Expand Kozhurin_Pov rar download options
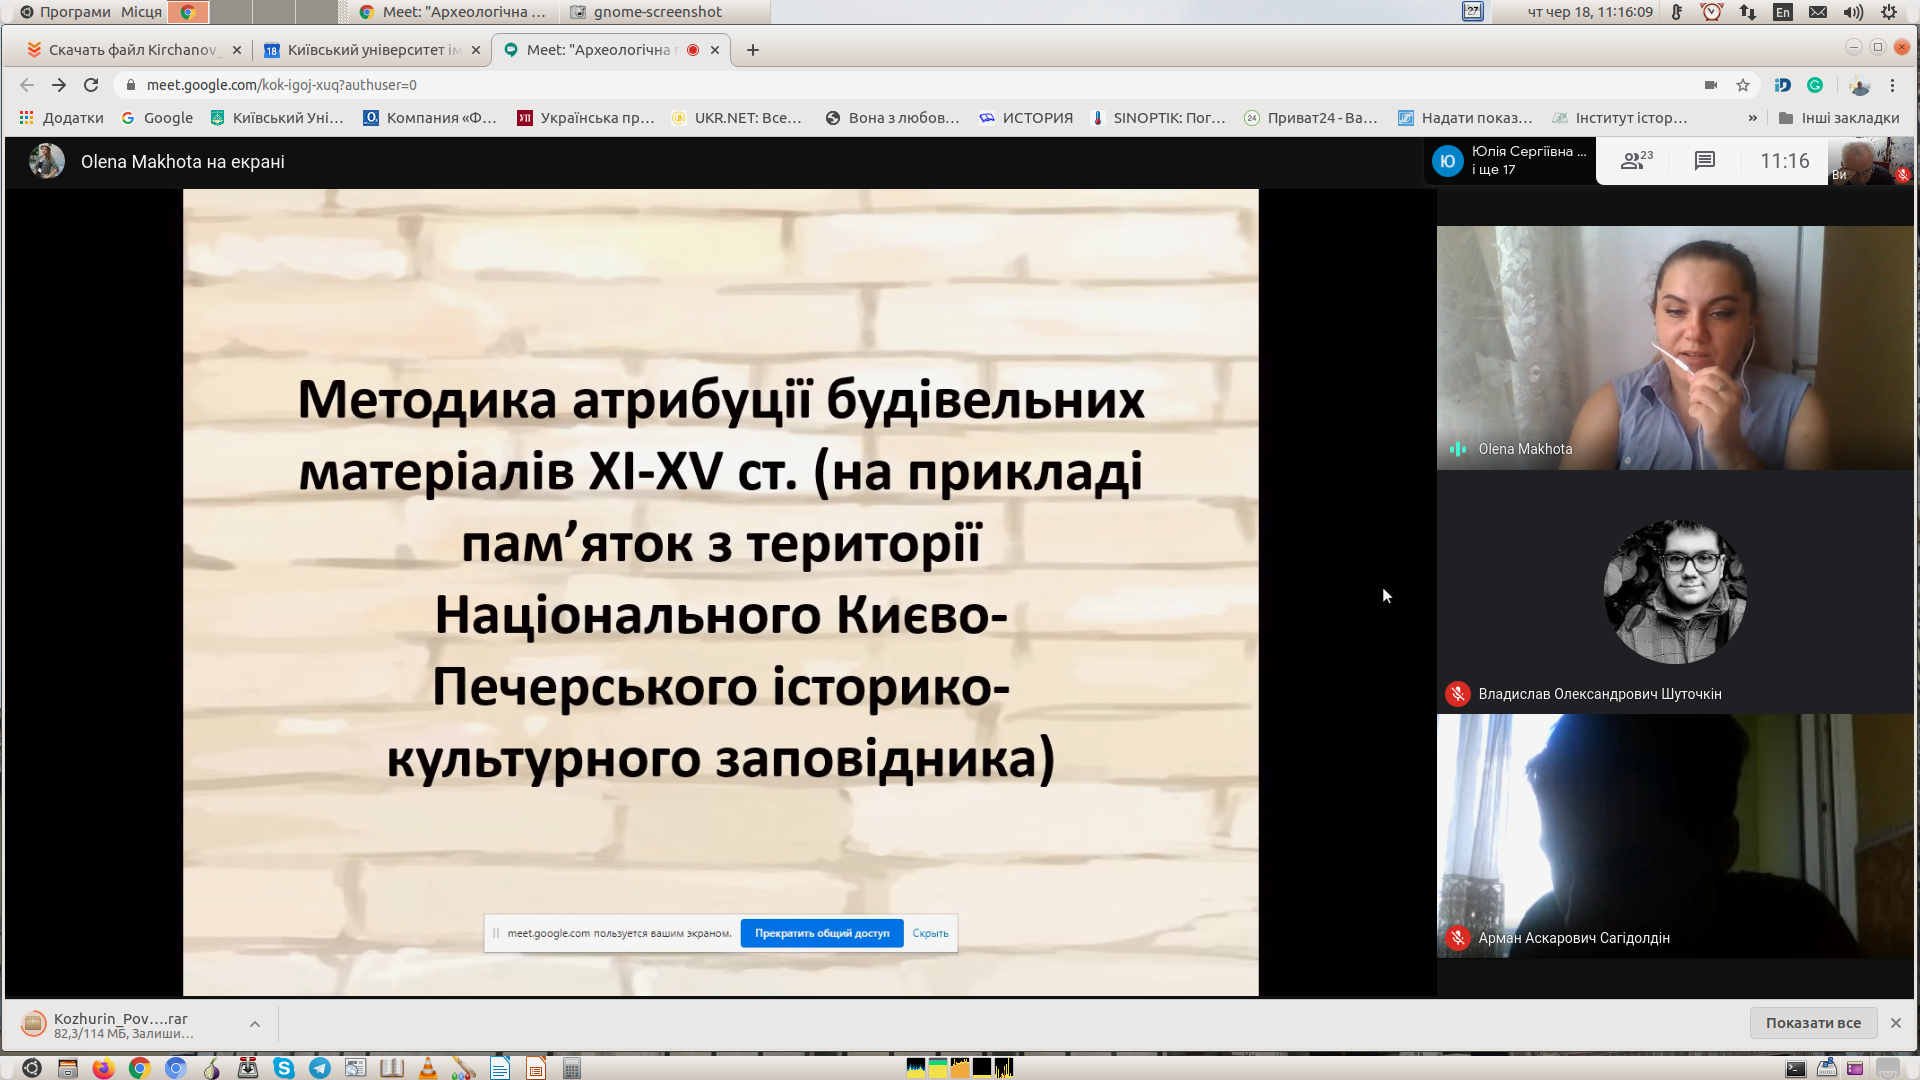 (255, 1024)
